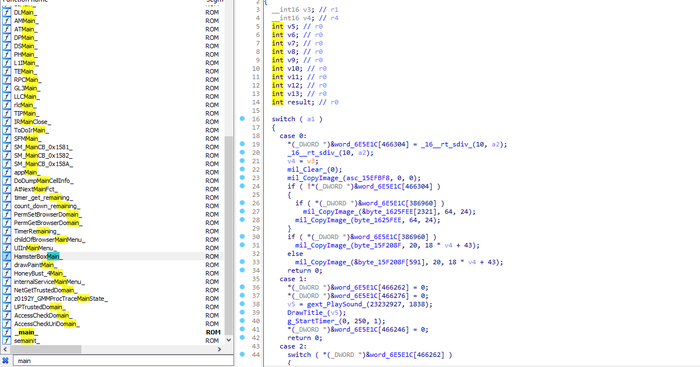
Task: Click right arrow of horizontal scrollbar
Action: tap(219, 349)
